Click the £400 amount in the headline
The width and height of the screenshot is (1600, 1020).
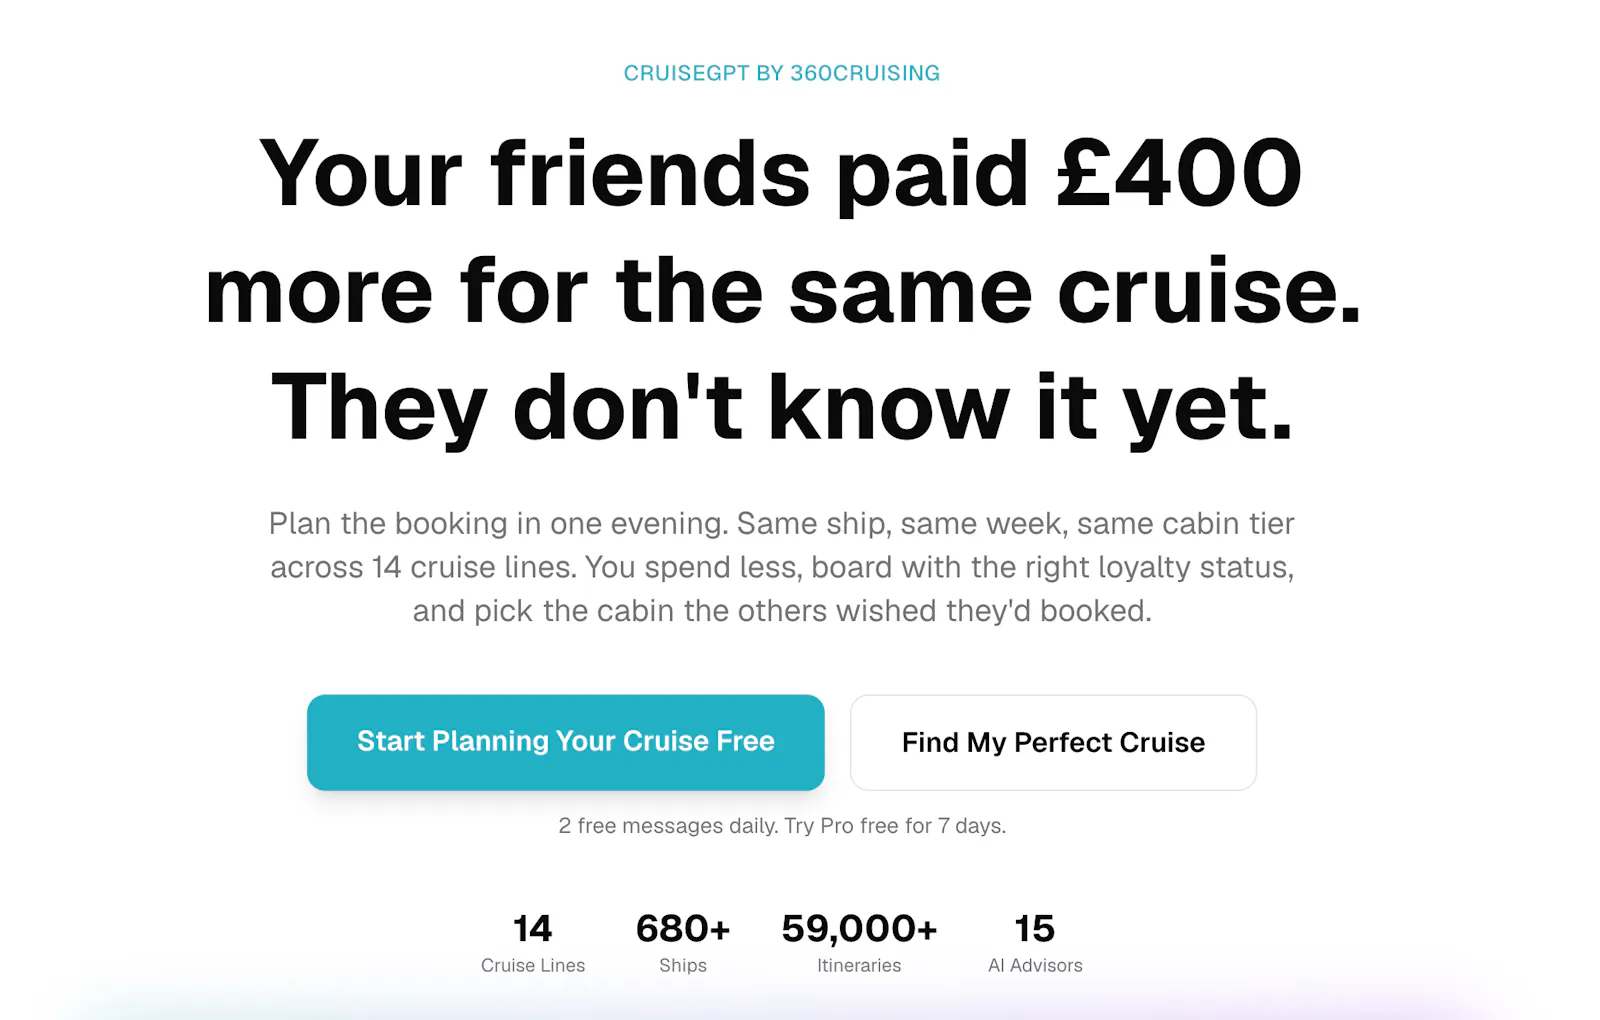(x=1180, y=174)
